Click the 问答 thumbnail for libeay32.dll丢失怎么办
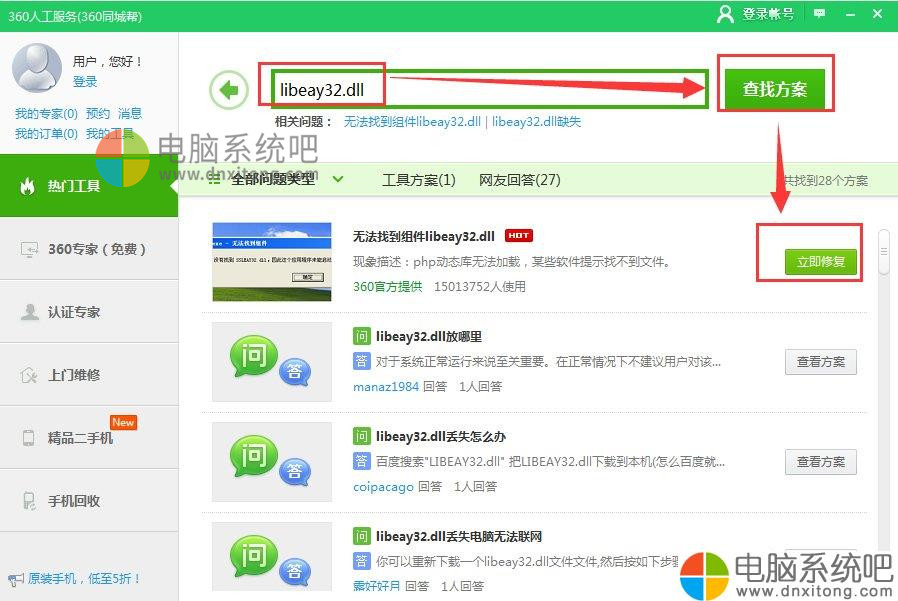898x601 pixels. 271,462
